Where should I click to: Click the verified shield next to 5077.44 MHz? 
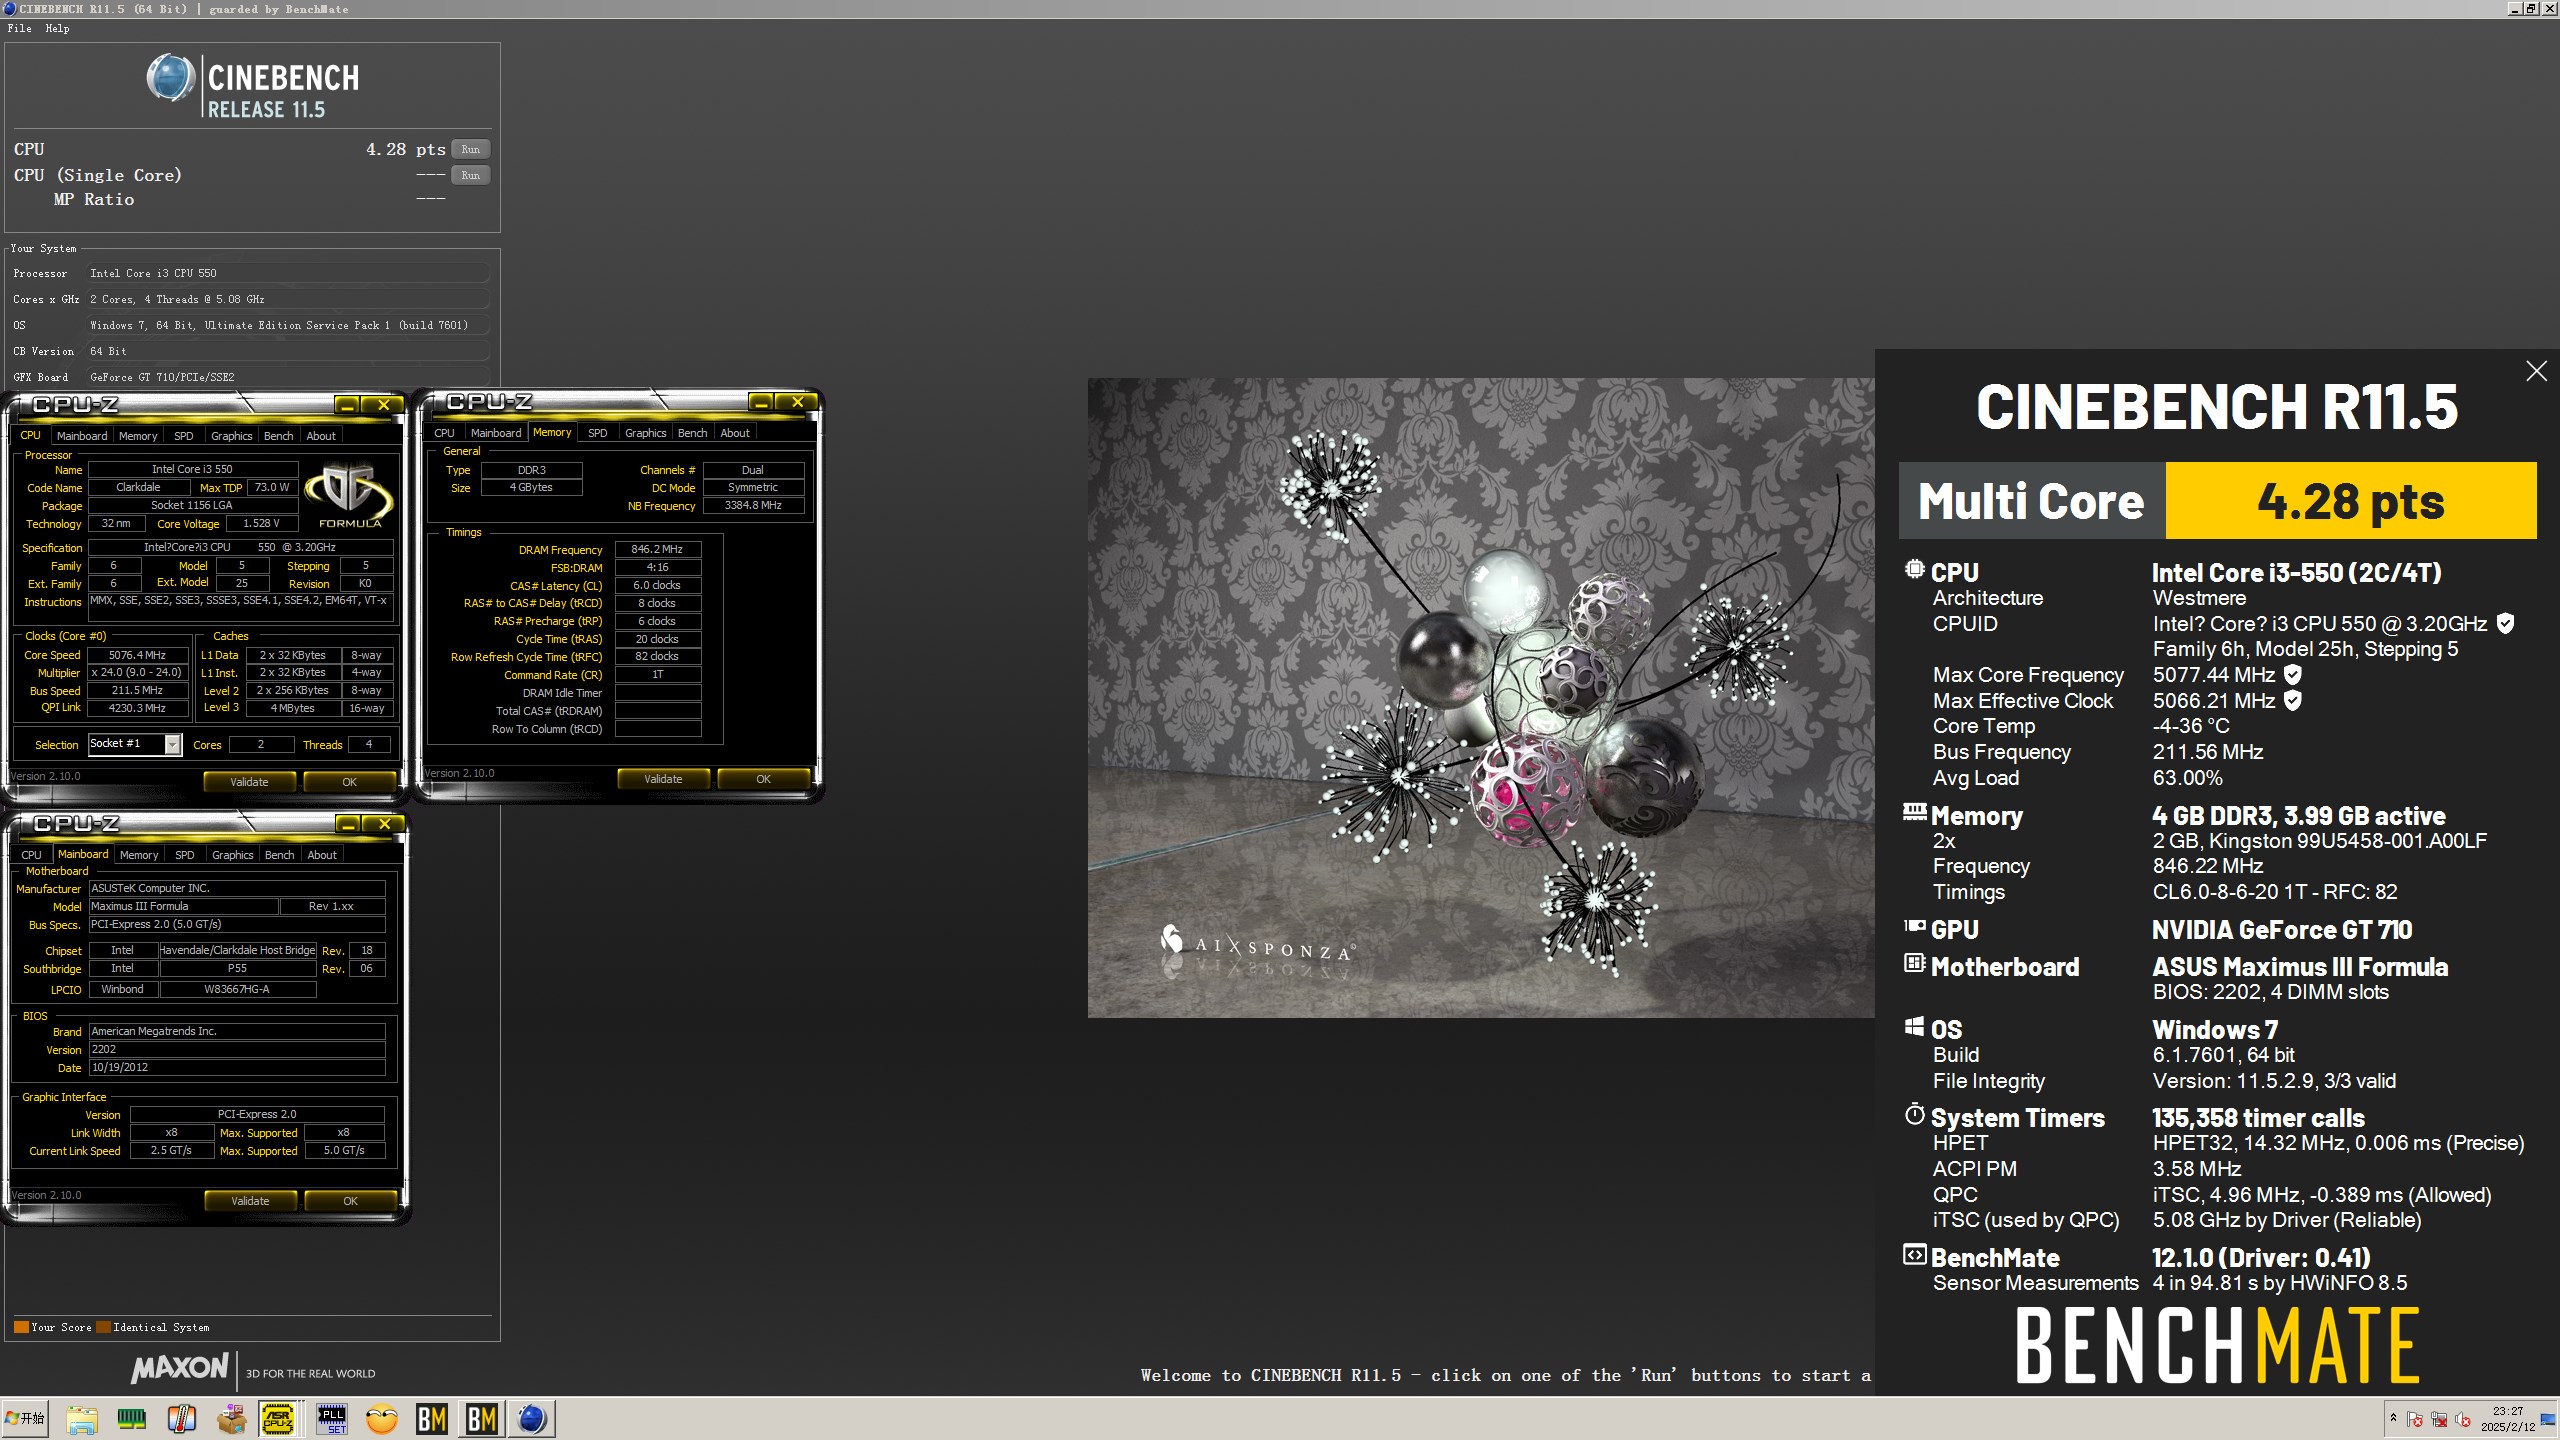click(x=2293, y=675)
